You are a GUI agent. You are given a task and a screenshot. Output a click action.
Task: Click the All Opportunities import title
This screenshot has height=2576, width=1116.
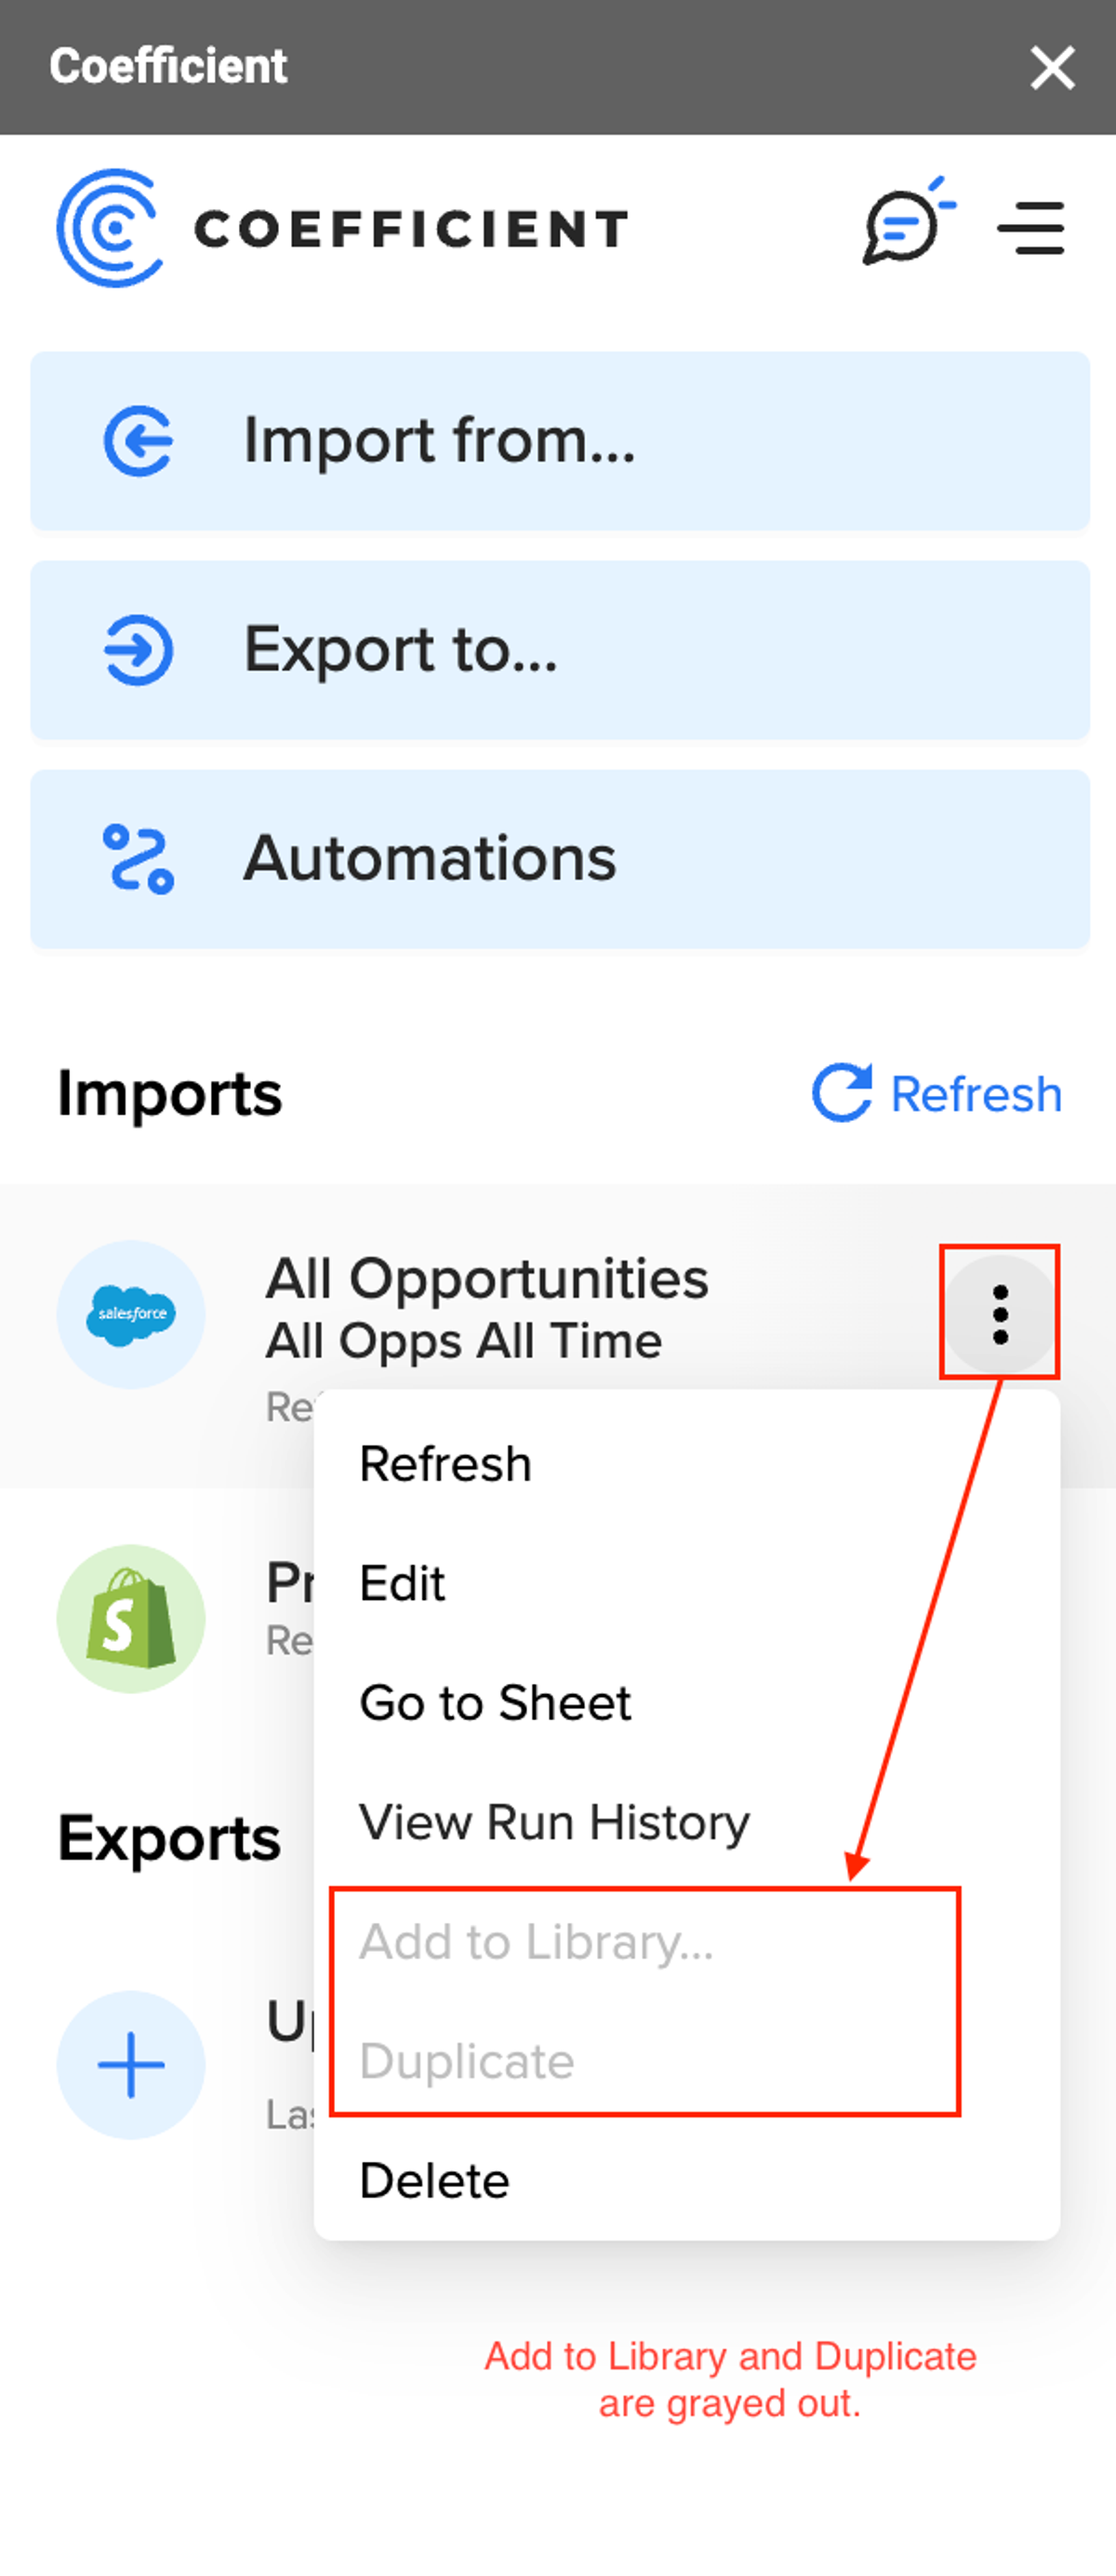pyautogui.click(x=487, y=1278)
